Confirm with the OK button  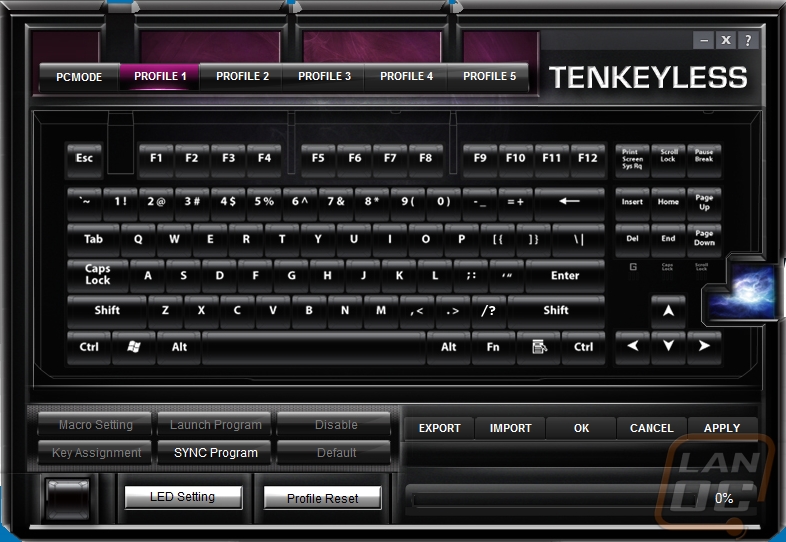(x=581, y=428)
